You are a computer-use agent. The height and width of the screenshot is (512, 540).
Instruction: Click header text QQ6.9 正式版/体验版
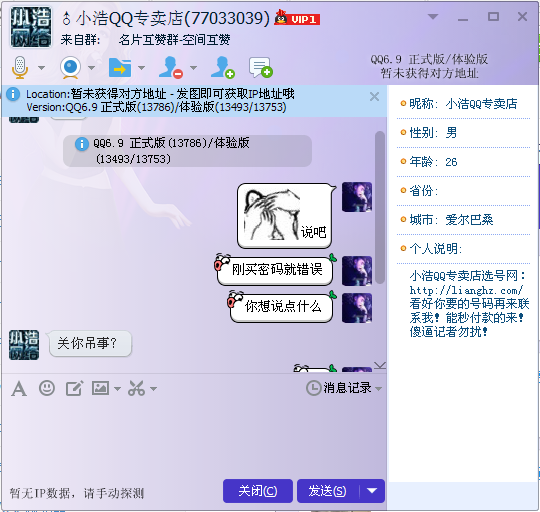(x=429, y=59)
